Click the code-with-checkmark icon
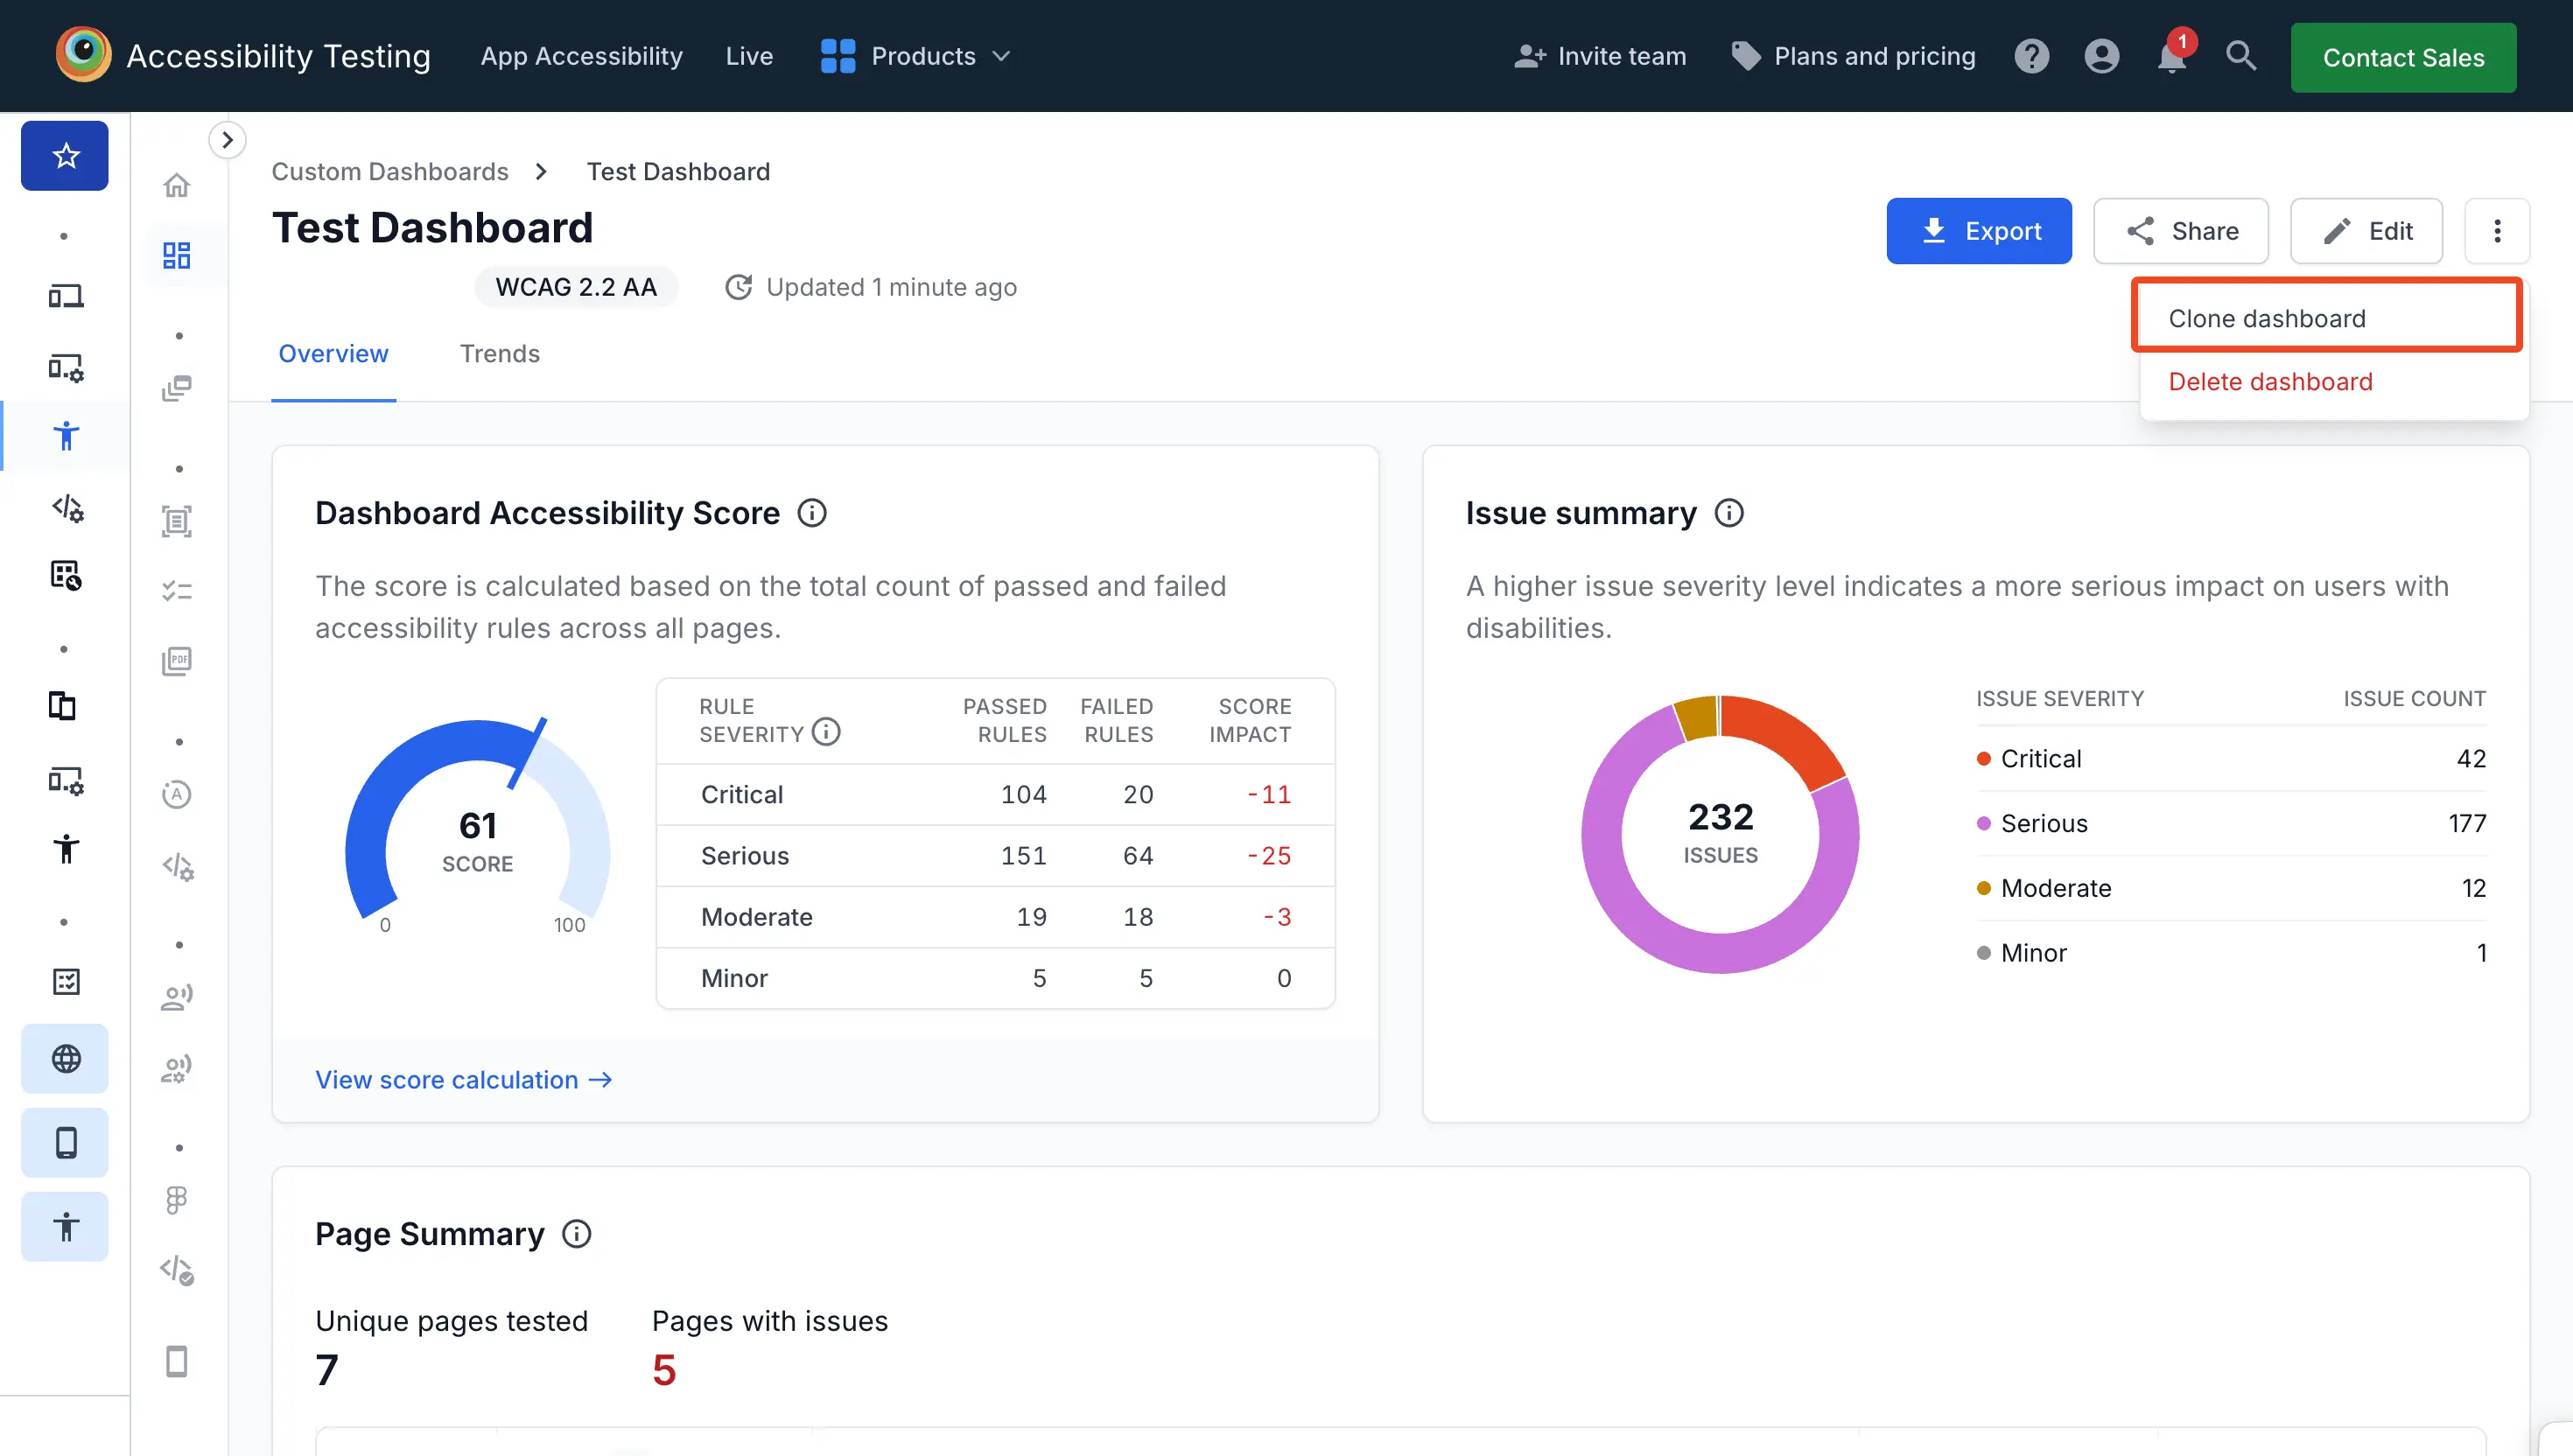This screenshot has height=1456, width=2573. (x=177, y=1270)
